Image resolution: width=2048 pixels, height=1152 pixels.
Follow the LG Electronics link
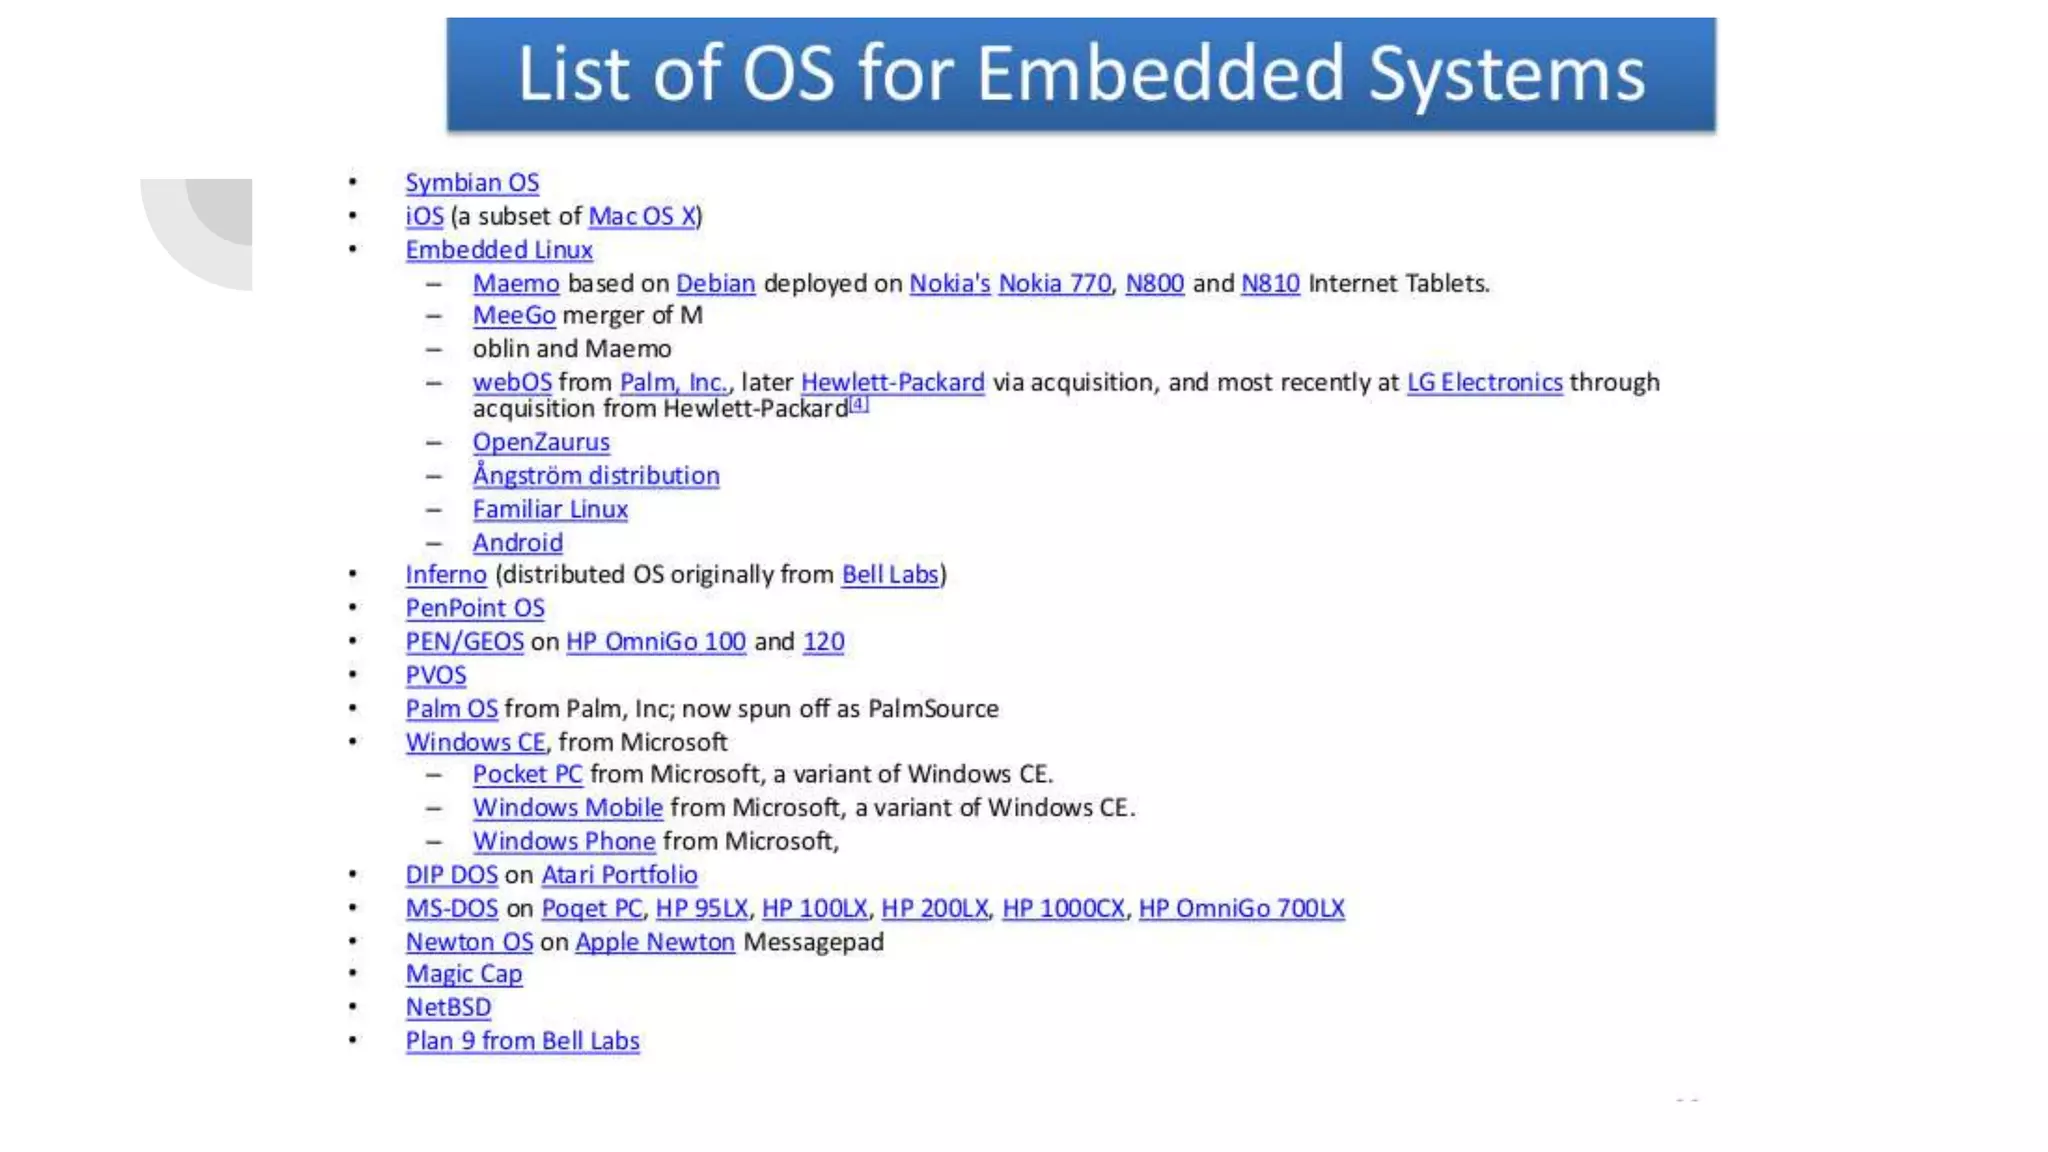[x=1484, y=383]
